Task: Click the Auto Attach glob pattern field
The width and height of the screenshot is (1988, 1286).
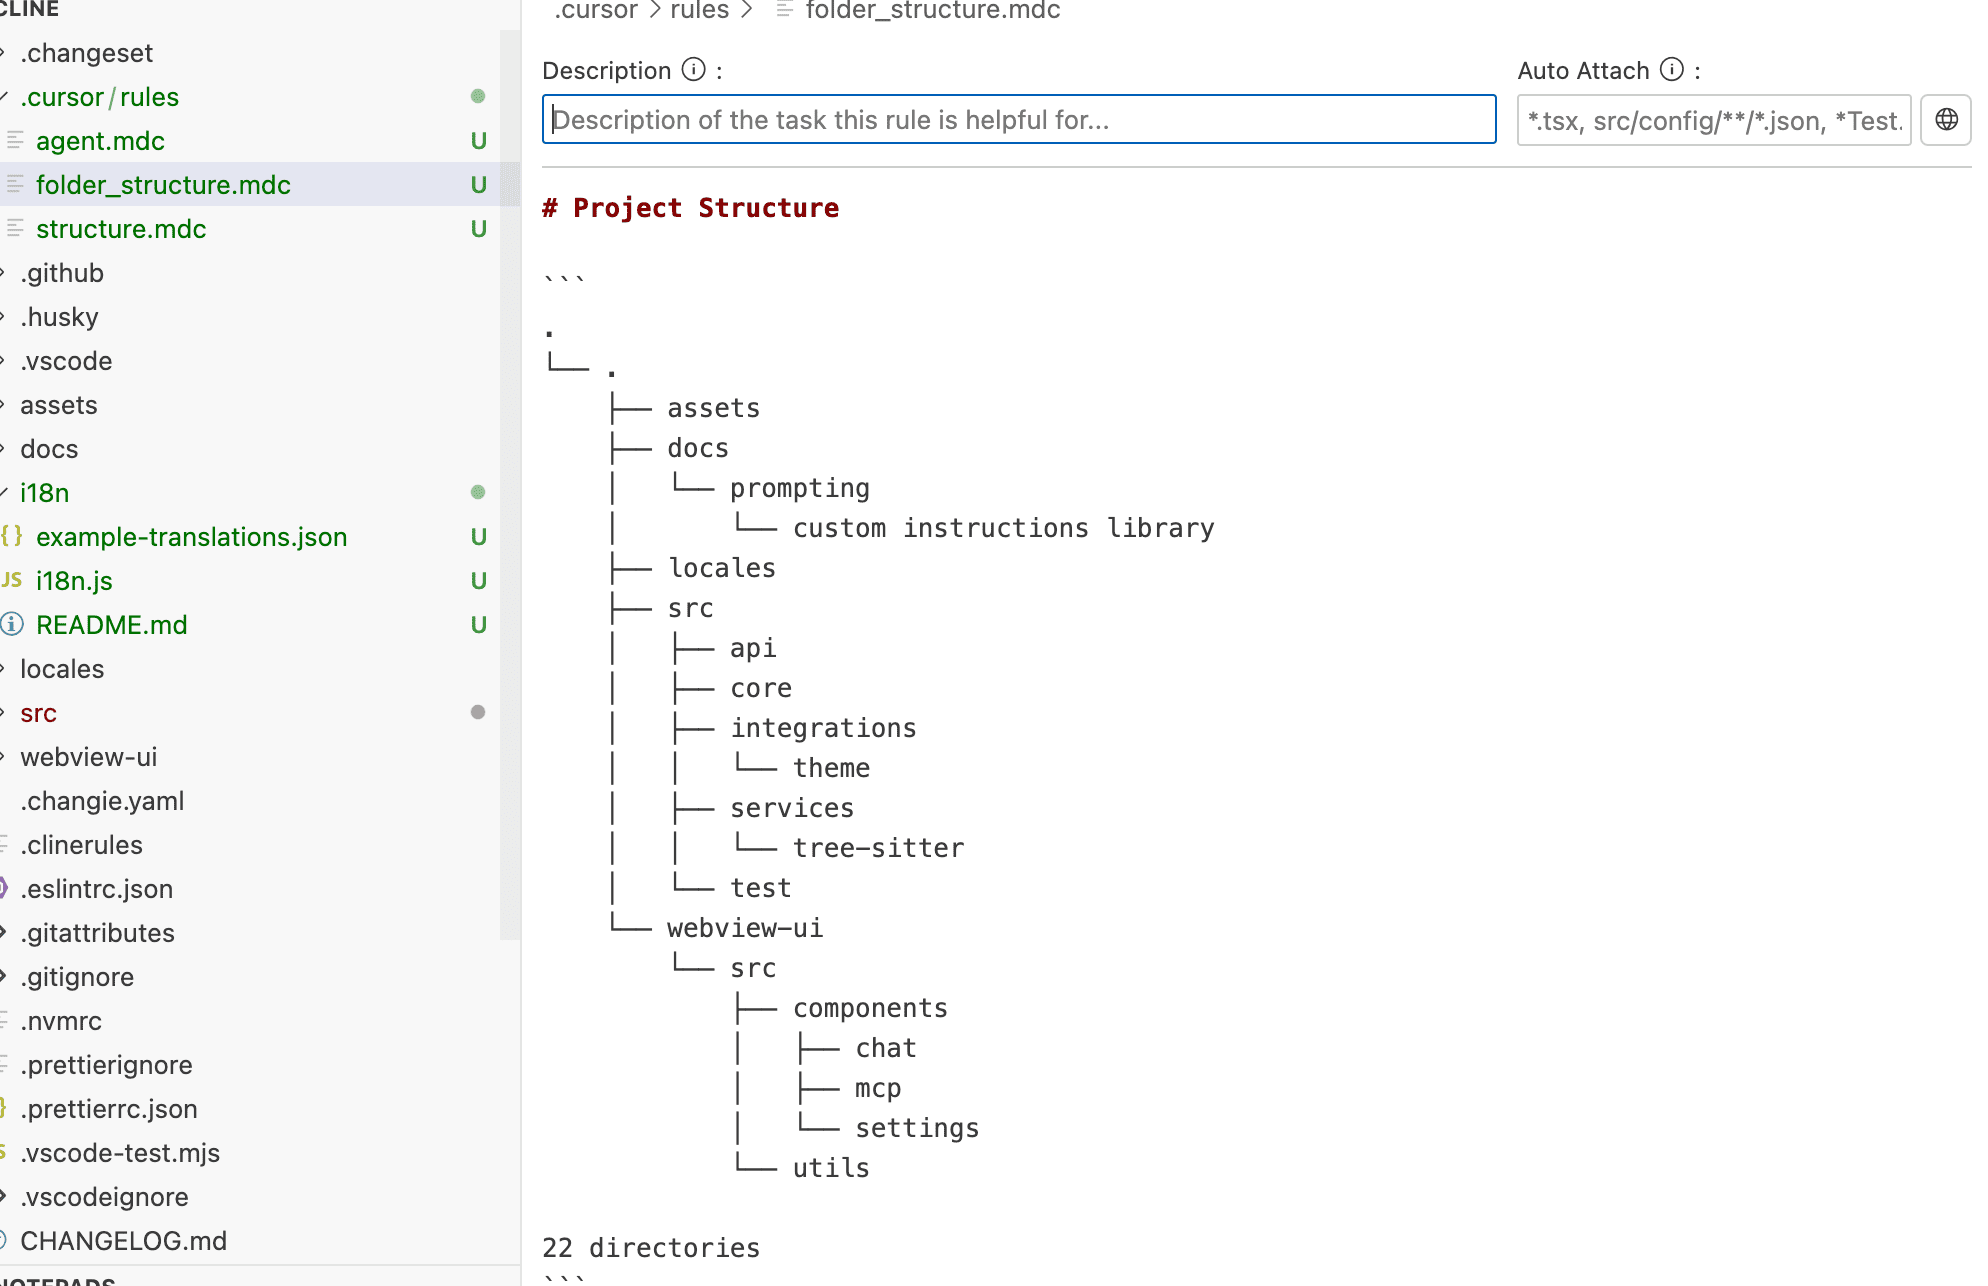Action: pyautogui.click(x=1714, y=120)
